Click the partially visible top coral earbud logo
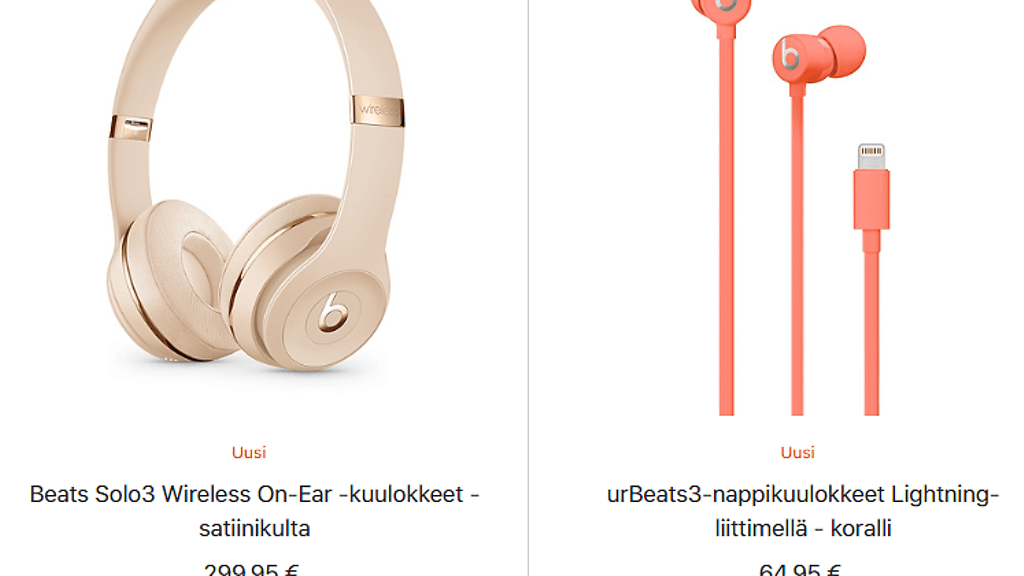The height and width of the screenshot is (576, 1024). 725,5
